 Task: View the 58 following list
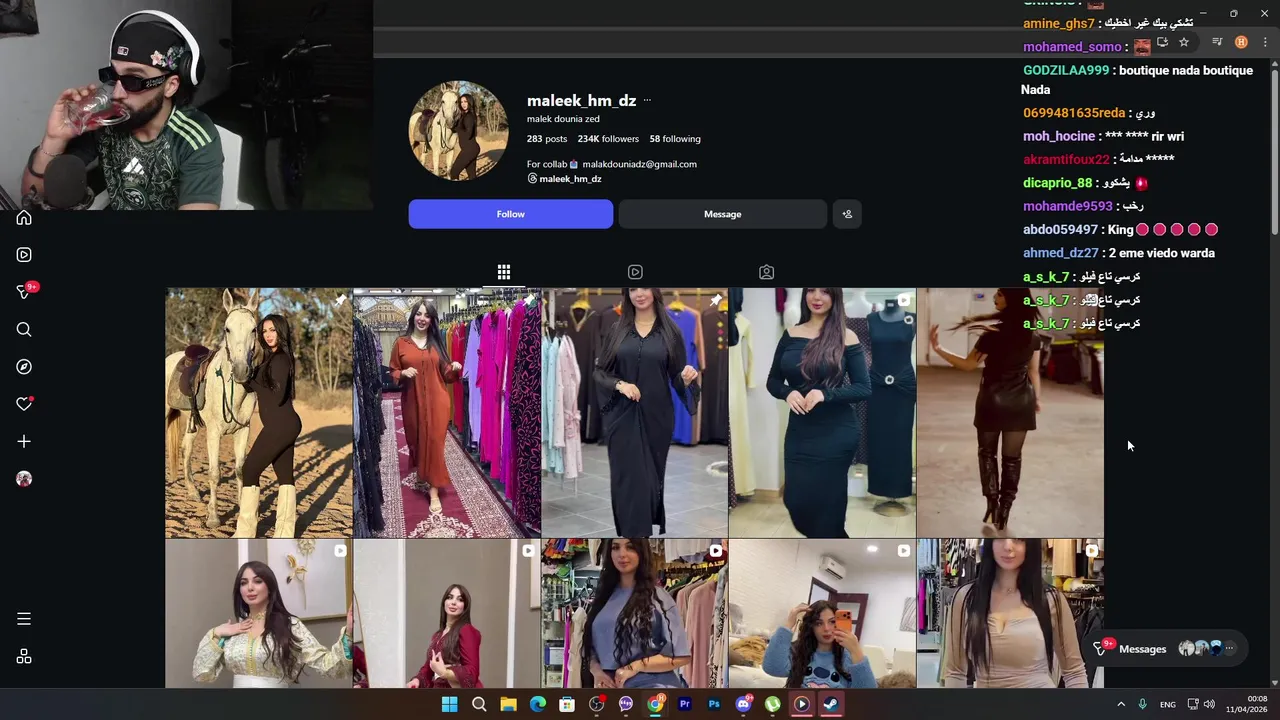[675, 139]
